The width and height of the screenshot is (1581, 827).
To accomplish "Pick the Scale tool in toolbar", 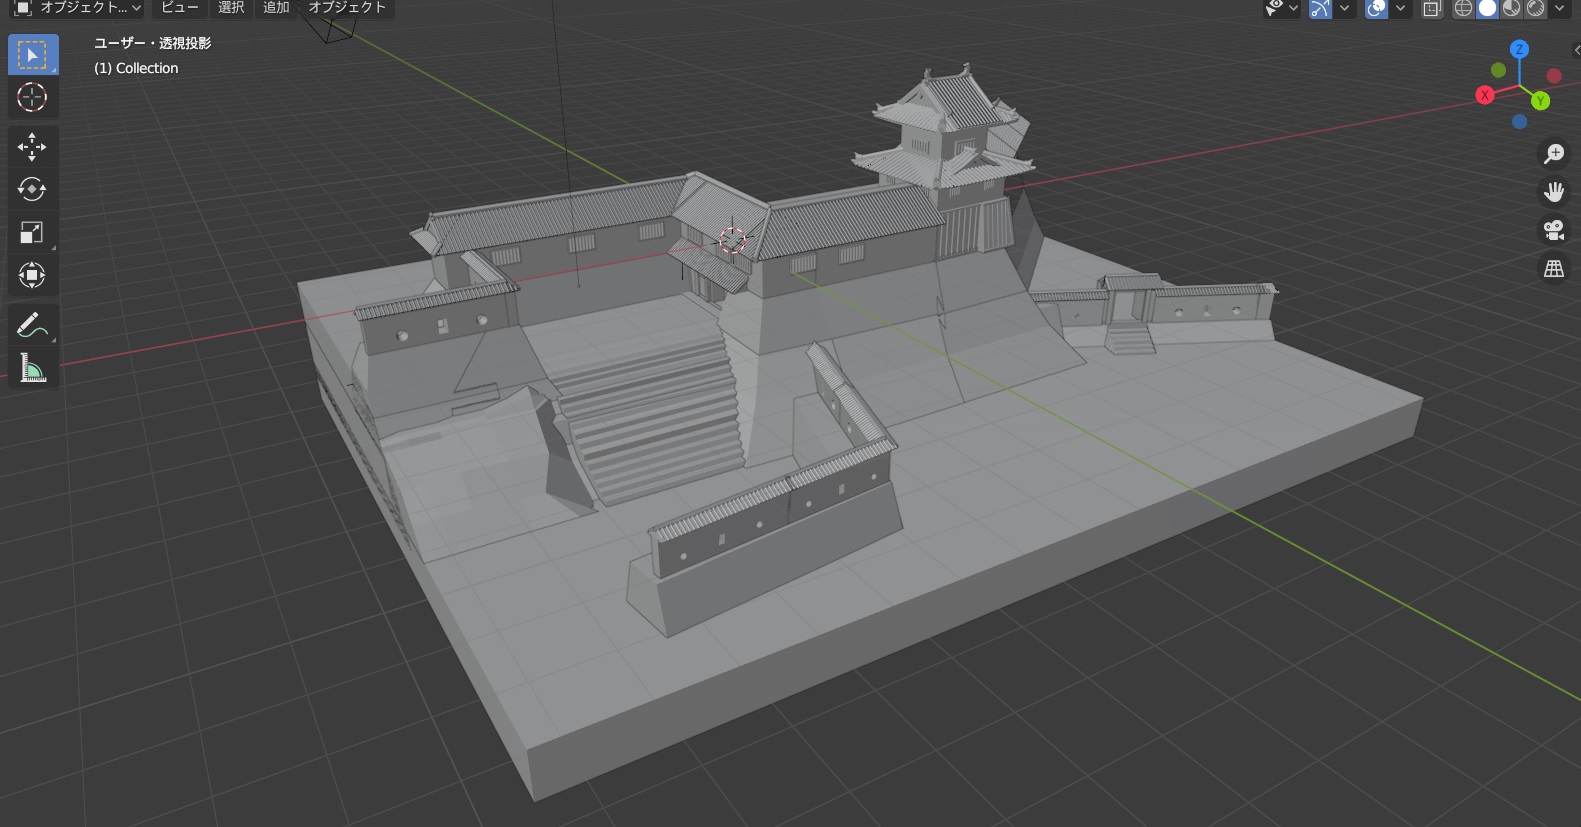I will click(33, 232).
